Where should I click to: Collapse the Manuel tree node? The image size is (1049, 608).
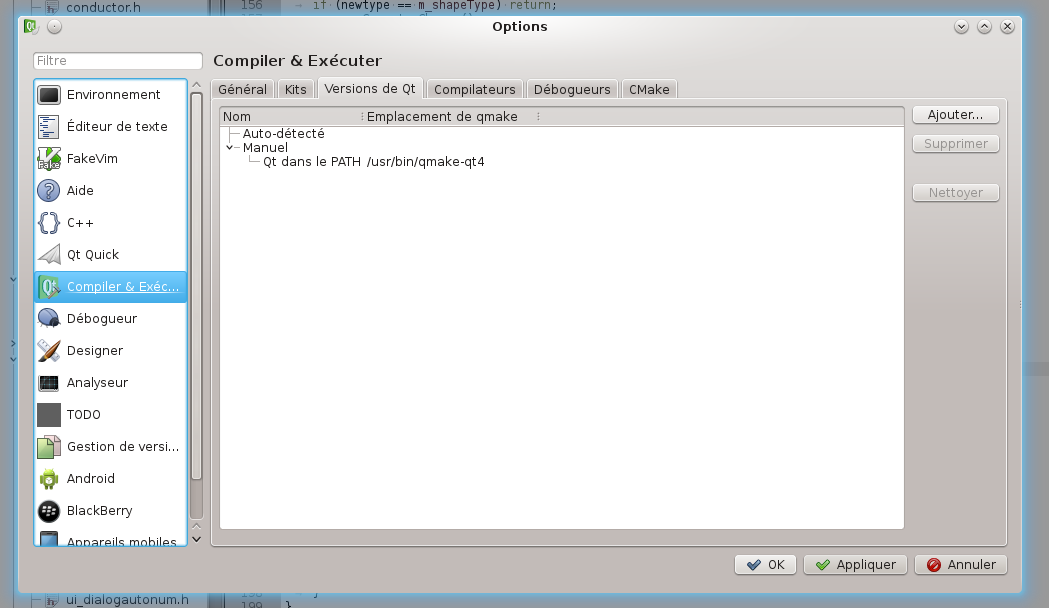coord(230,148)
